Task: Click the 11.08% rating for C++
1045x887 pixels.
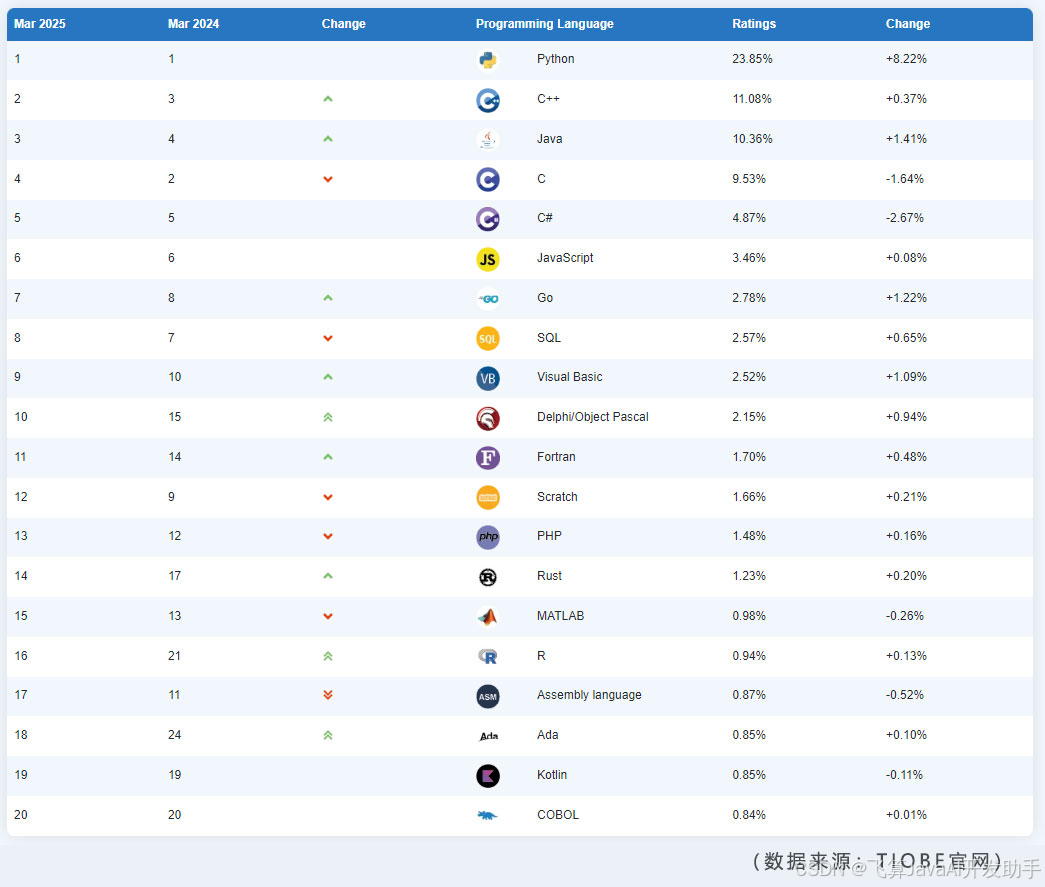Action: (752, 99)
